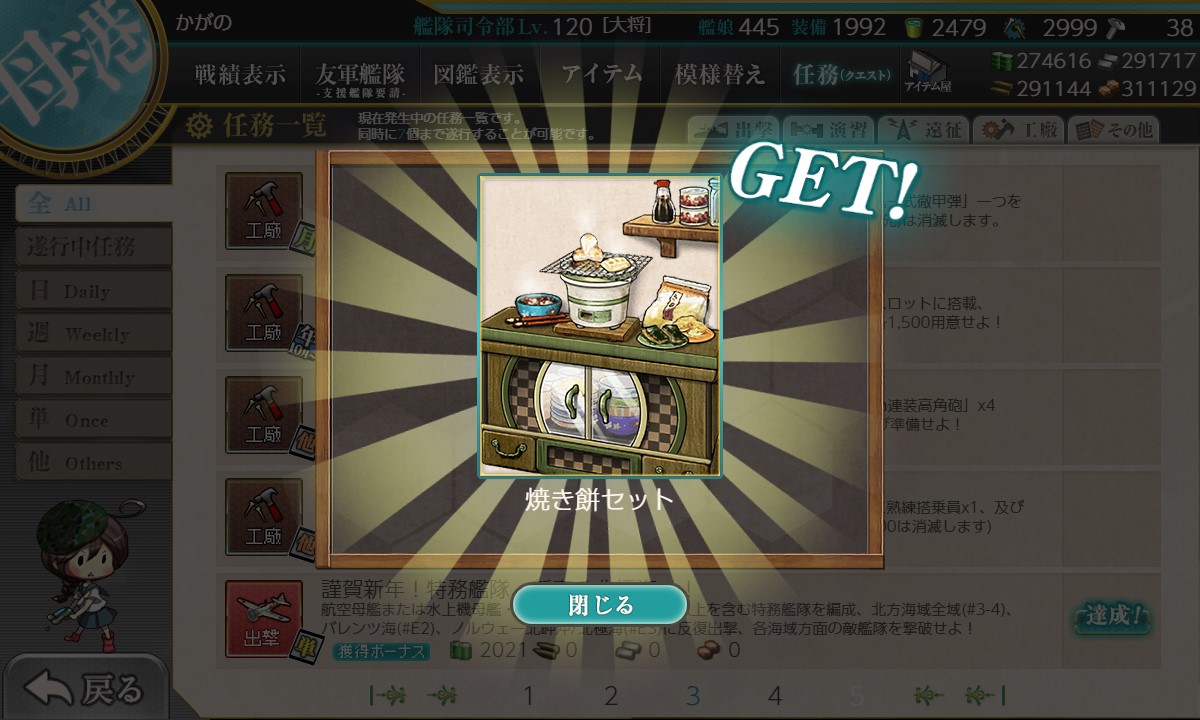Open 戦績表示 in the top menu
This screenshot has width=1200, height=720.
point(240,74)
